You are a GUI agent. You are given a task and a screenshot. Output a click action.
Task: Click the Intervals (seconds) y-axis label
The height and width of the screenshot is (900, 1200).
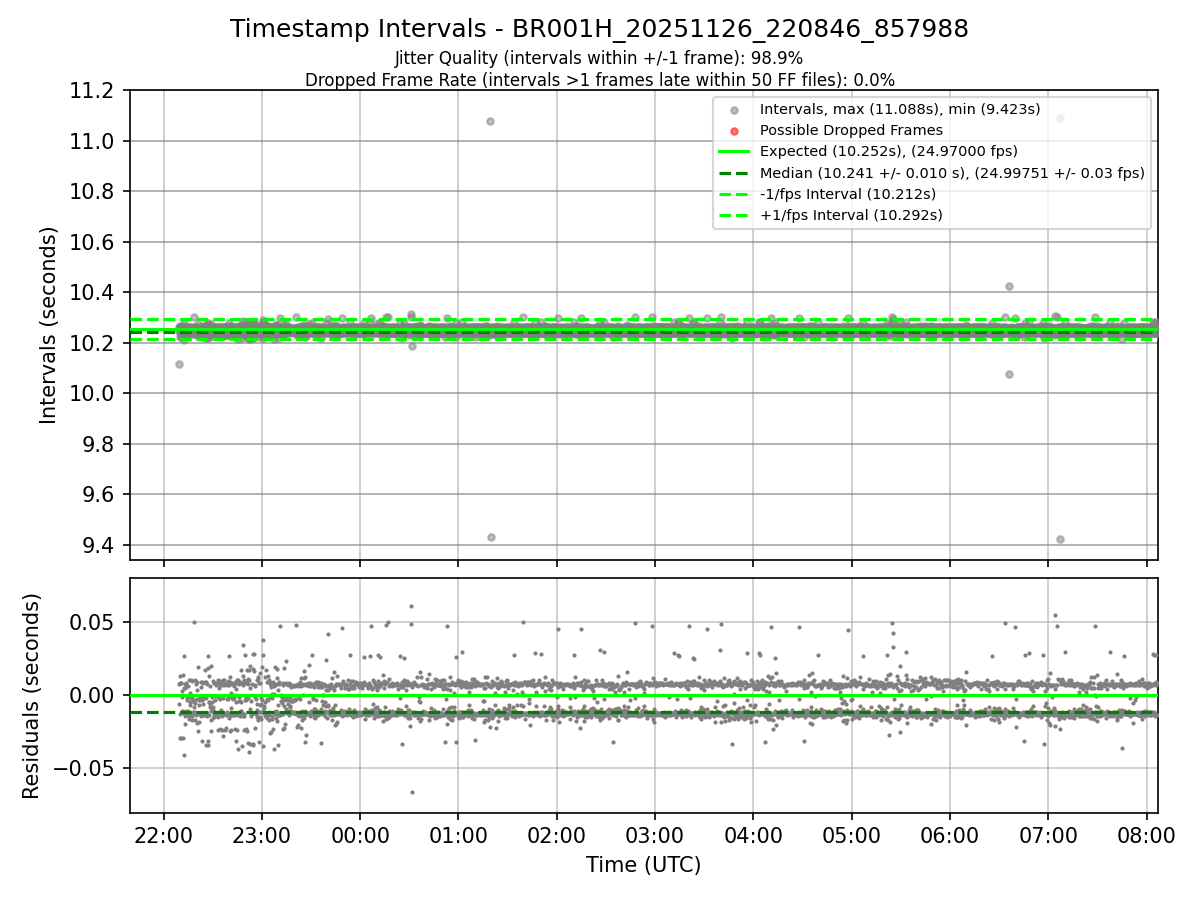click(x=49, y=325)
